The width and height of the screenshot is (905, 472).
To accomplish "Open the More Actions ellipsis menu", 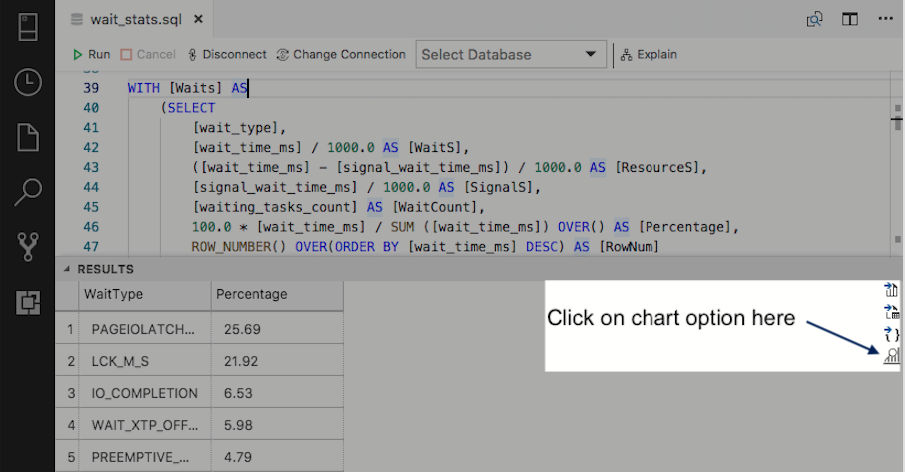I will click(x=885, y=19).
